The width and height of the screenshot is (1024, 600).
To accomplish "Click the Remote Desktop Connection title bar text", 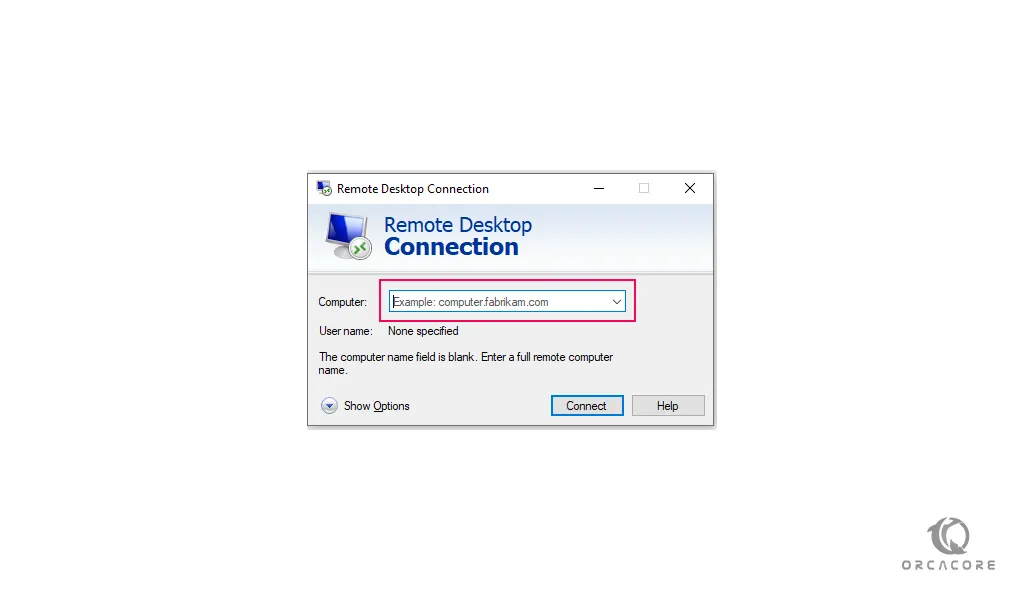I will (413, 189).
